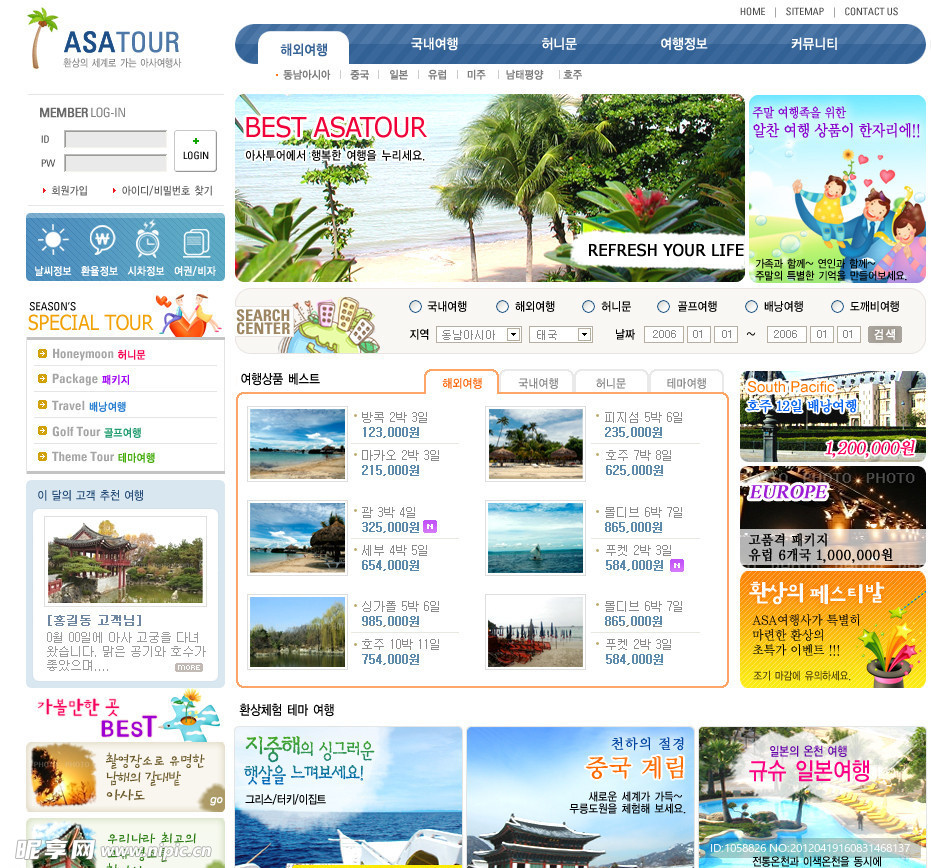Open the 괌 3박 4일 thumbnail
Image resolution: width=931 pixels, height=868 pixels.
(297, 538)
